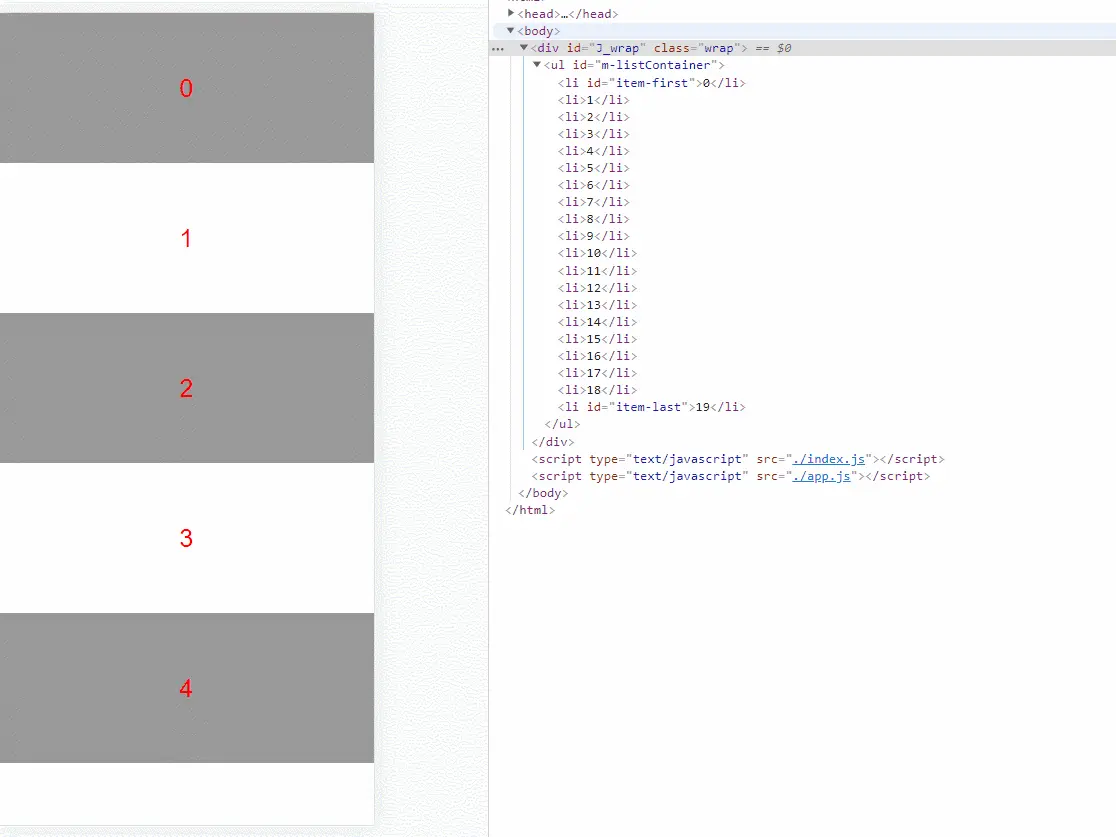Click the gray list item 4

[x=186, y=688]
